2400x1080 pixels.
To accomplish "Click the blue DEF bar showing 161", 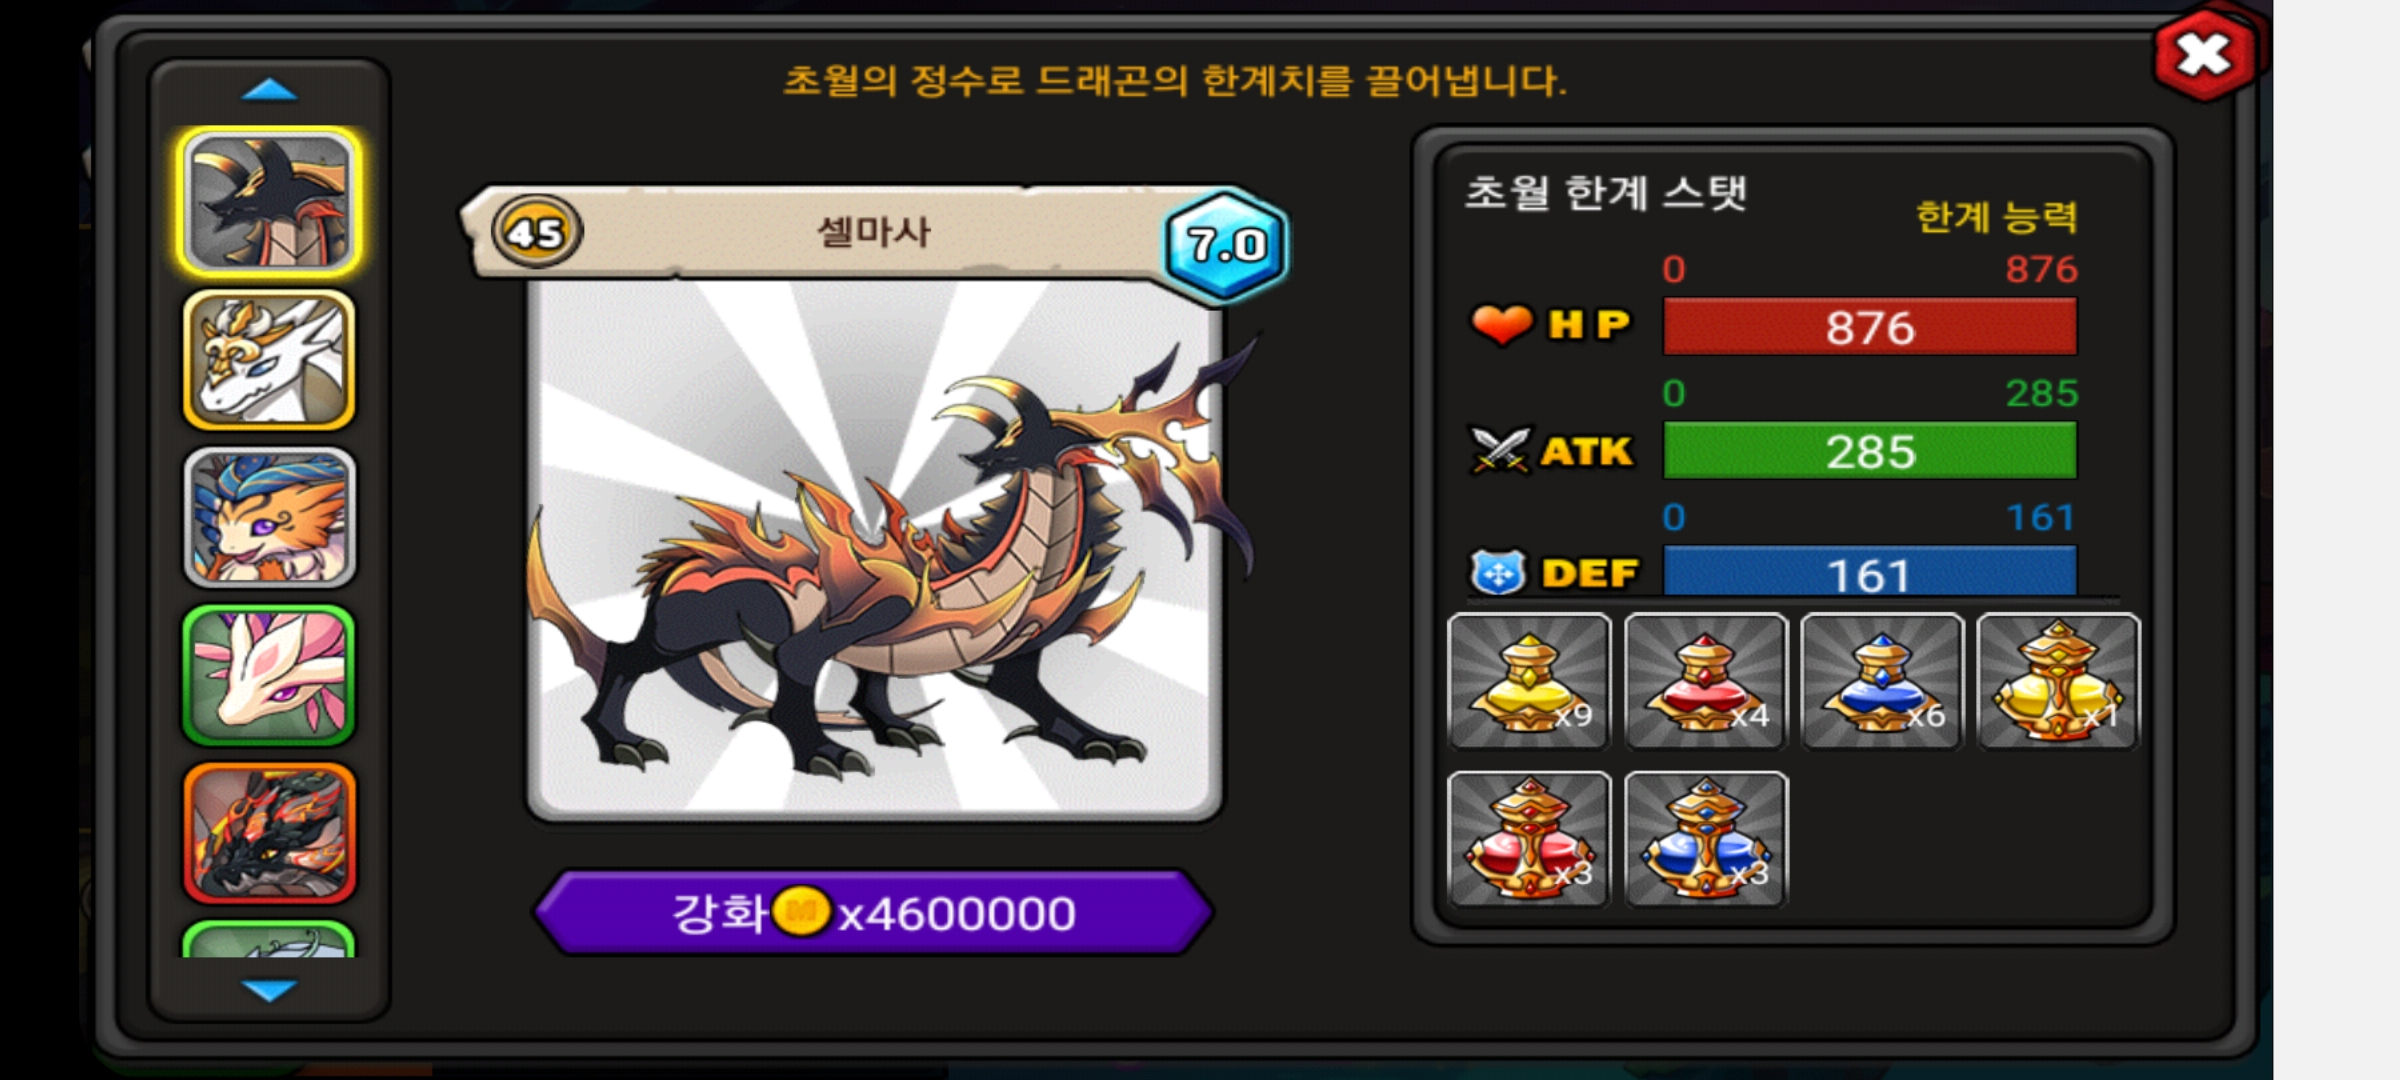I will (1870, 572).
